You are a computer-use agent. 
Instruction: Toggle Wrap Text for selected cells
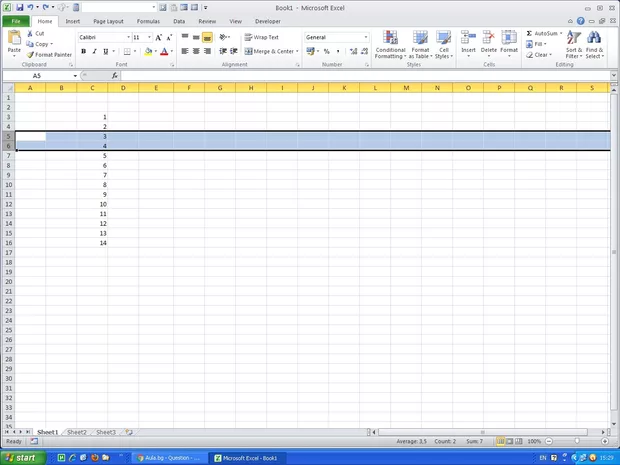point(261,37)
